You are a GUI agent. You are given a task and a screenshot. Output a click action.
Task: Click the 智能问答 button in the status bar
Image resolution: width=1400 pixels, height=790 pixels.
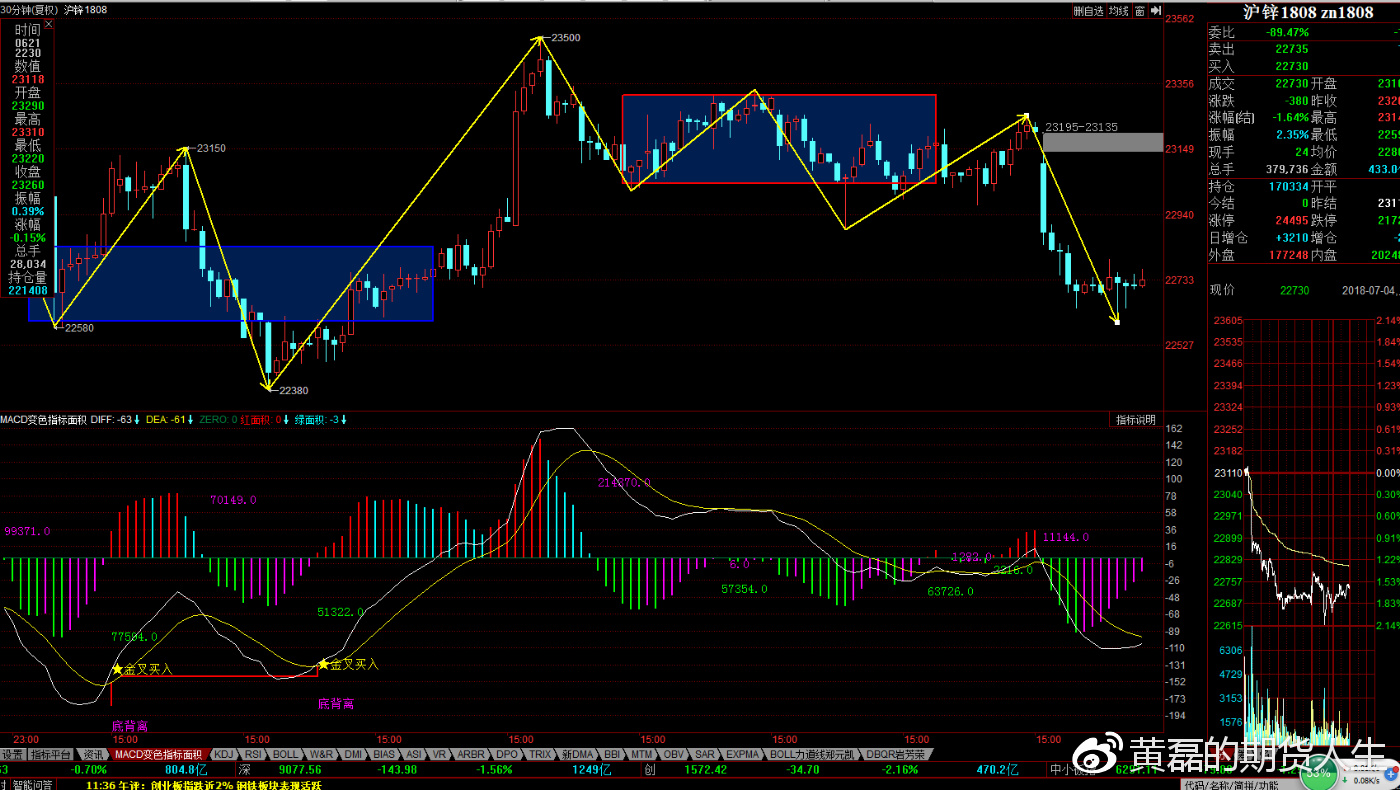pyautogui.click(x=34, y=785)
